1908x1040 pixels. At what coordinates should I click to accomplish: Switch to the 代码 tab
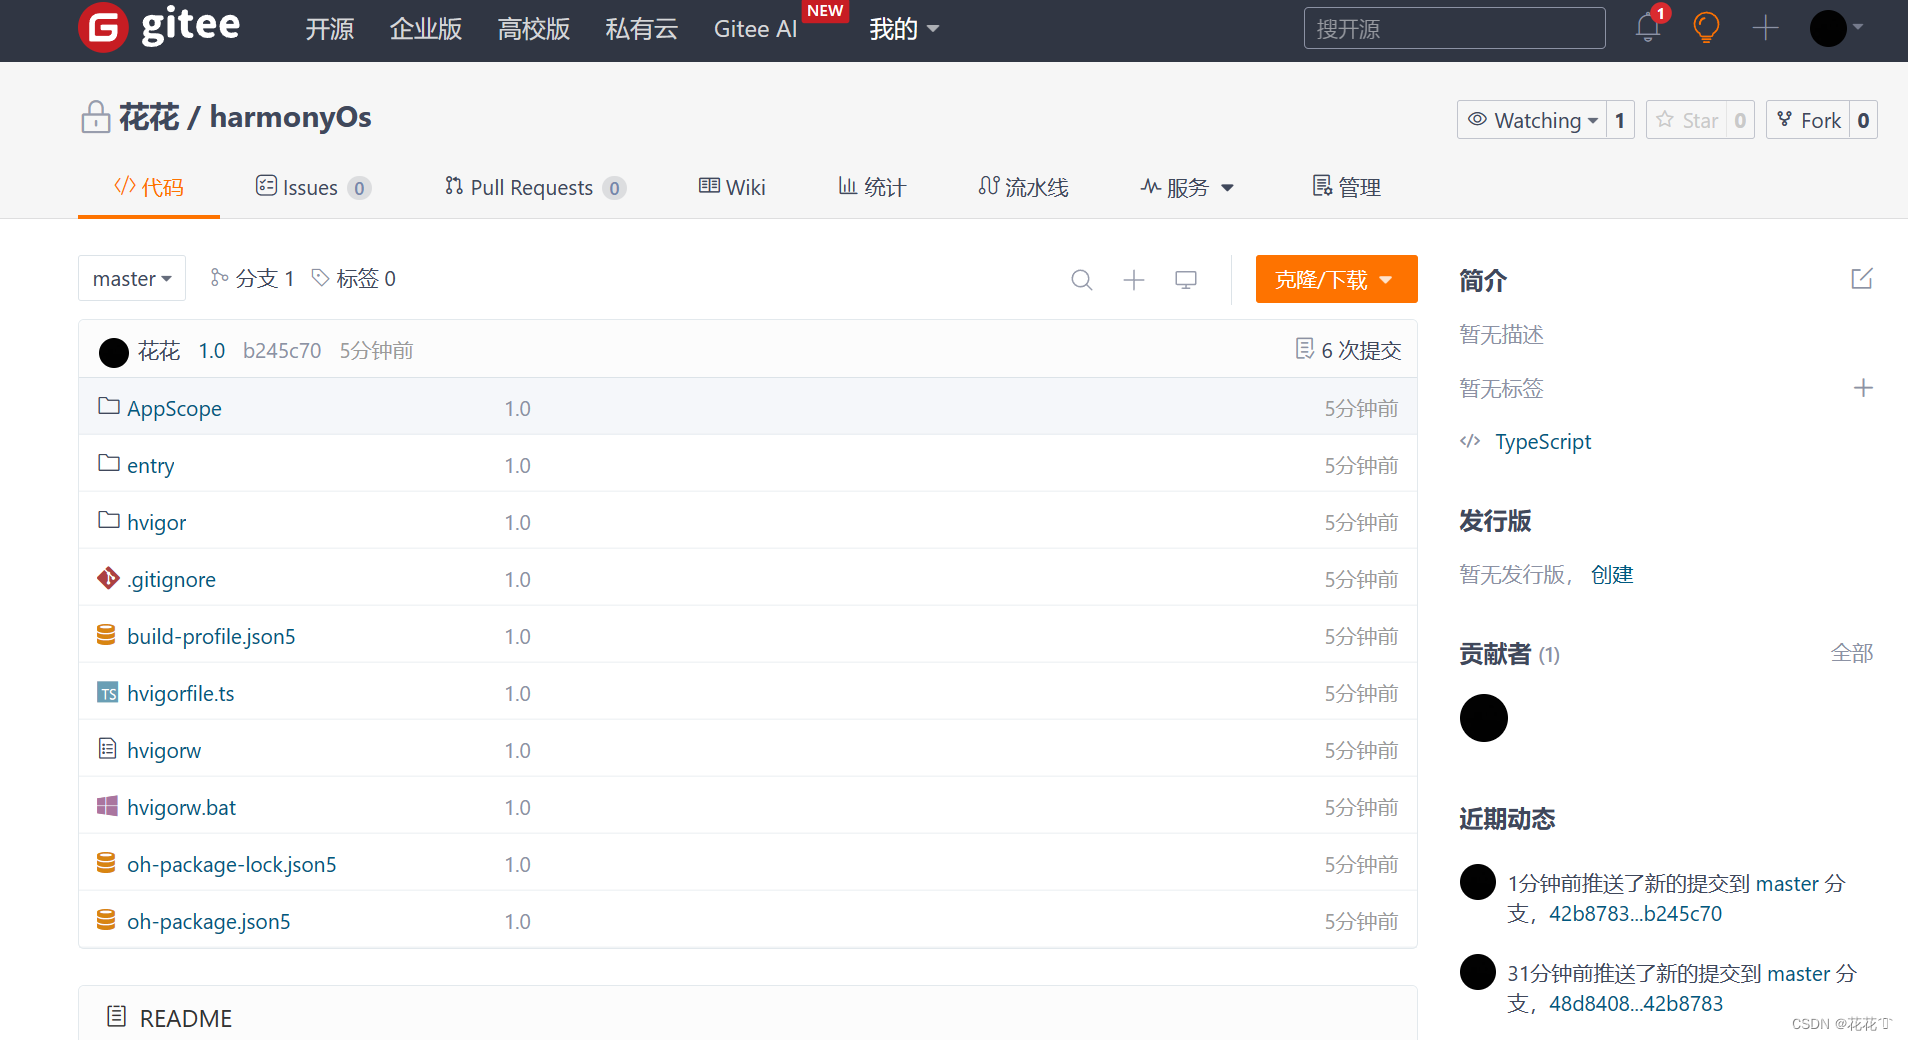pos(149,187)
